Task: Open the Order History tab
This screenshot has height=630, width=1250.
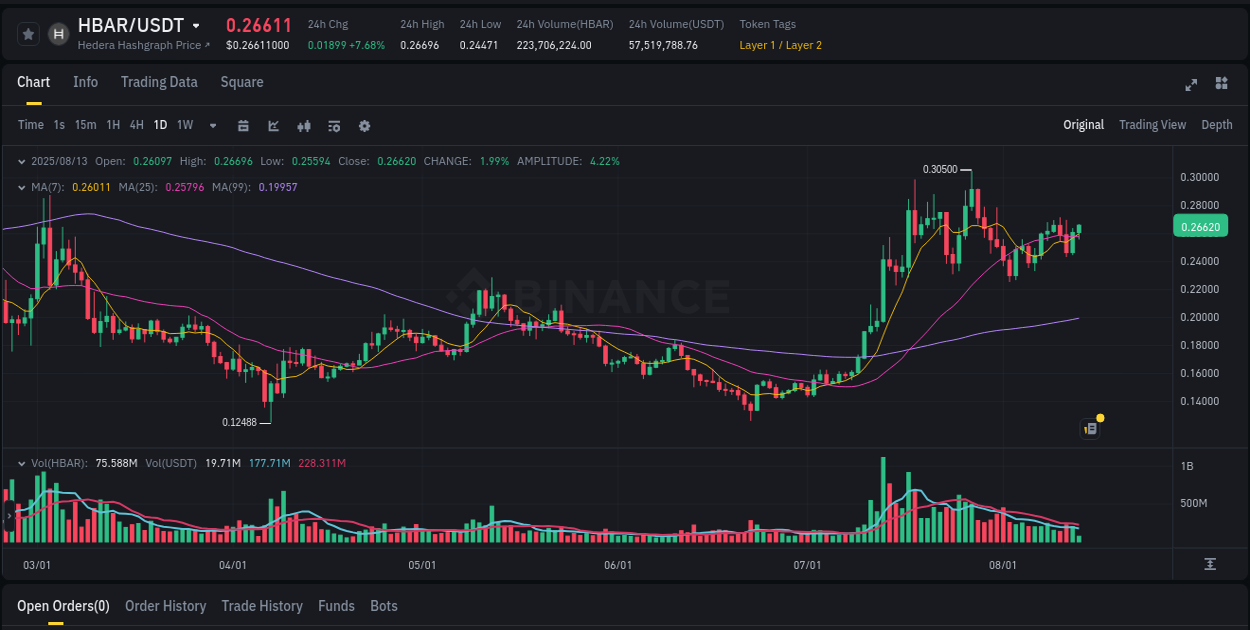Action: tap(166, 606)
